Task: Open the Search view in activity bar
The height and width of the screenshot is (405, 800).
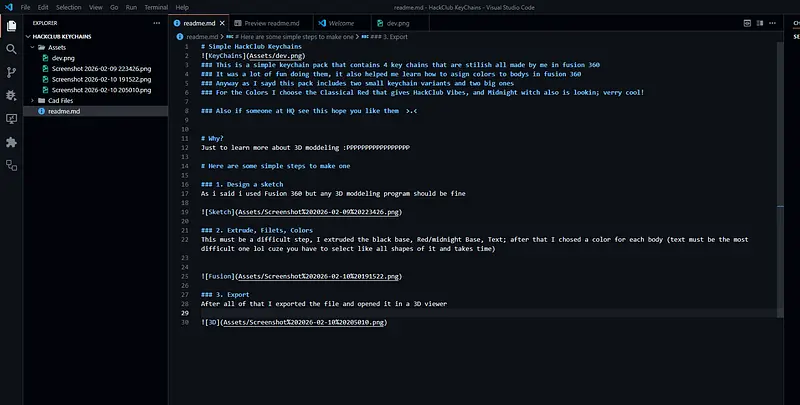Action: click(12, 47)
